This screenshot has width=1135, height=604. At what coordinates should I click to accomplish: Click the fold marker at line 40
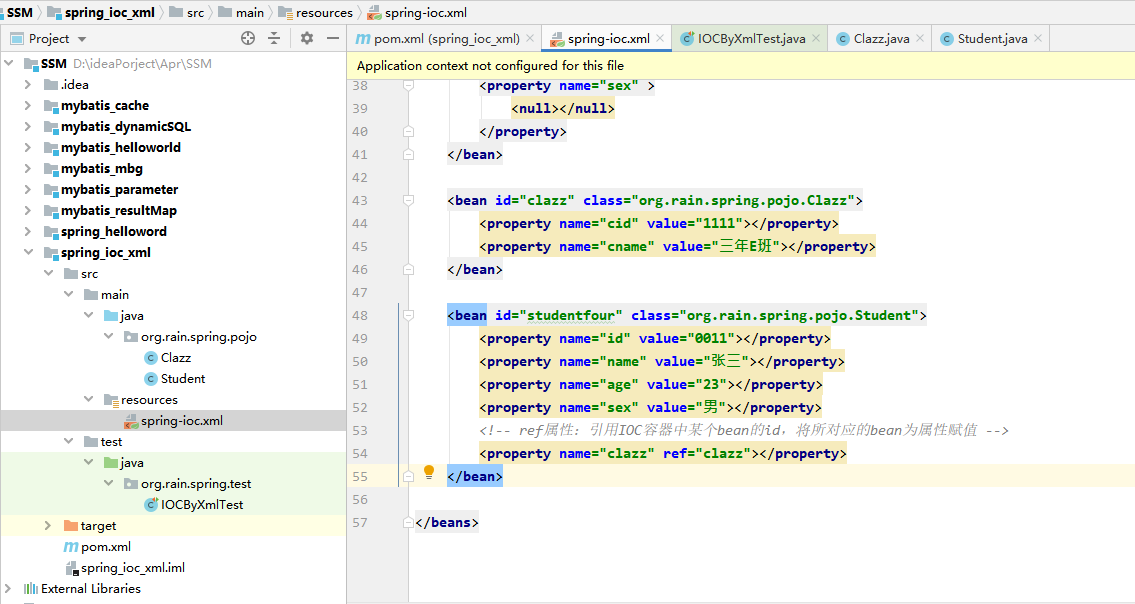coord(408,132)
